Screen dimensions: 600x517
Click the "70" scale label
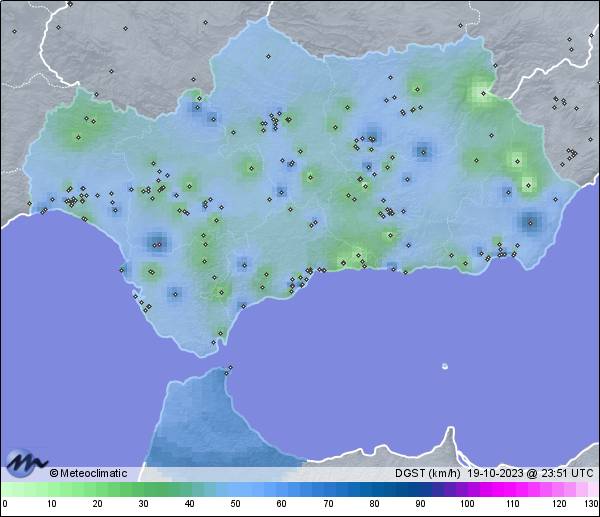(x=328, y=503)
